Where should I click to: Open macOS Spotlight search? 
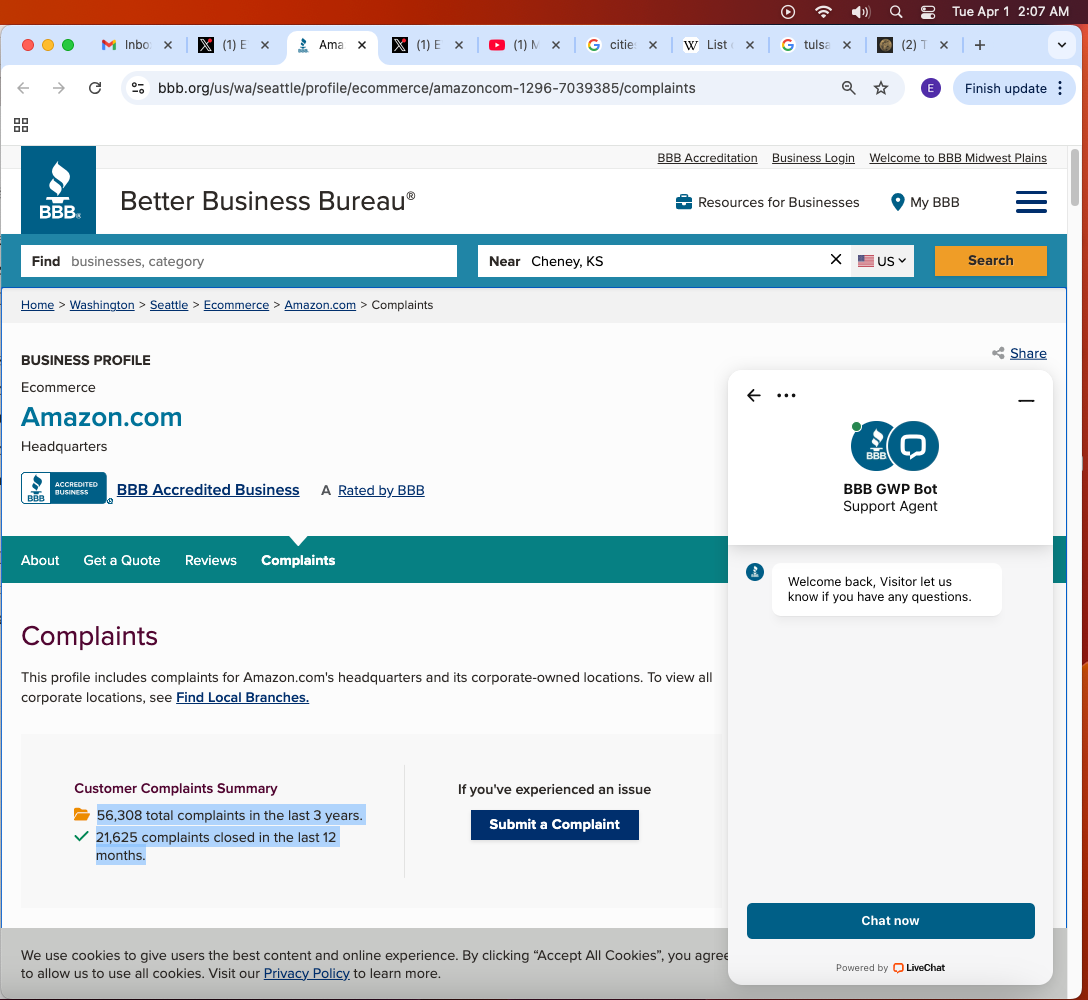(896, 12)
